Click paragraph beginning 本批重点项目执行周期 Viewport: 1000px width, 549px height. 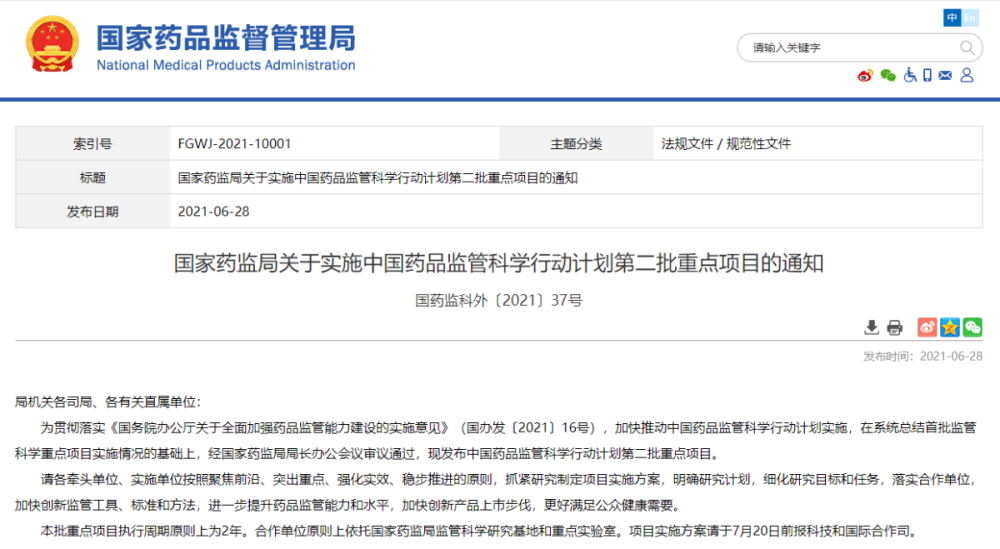point(482,531)
